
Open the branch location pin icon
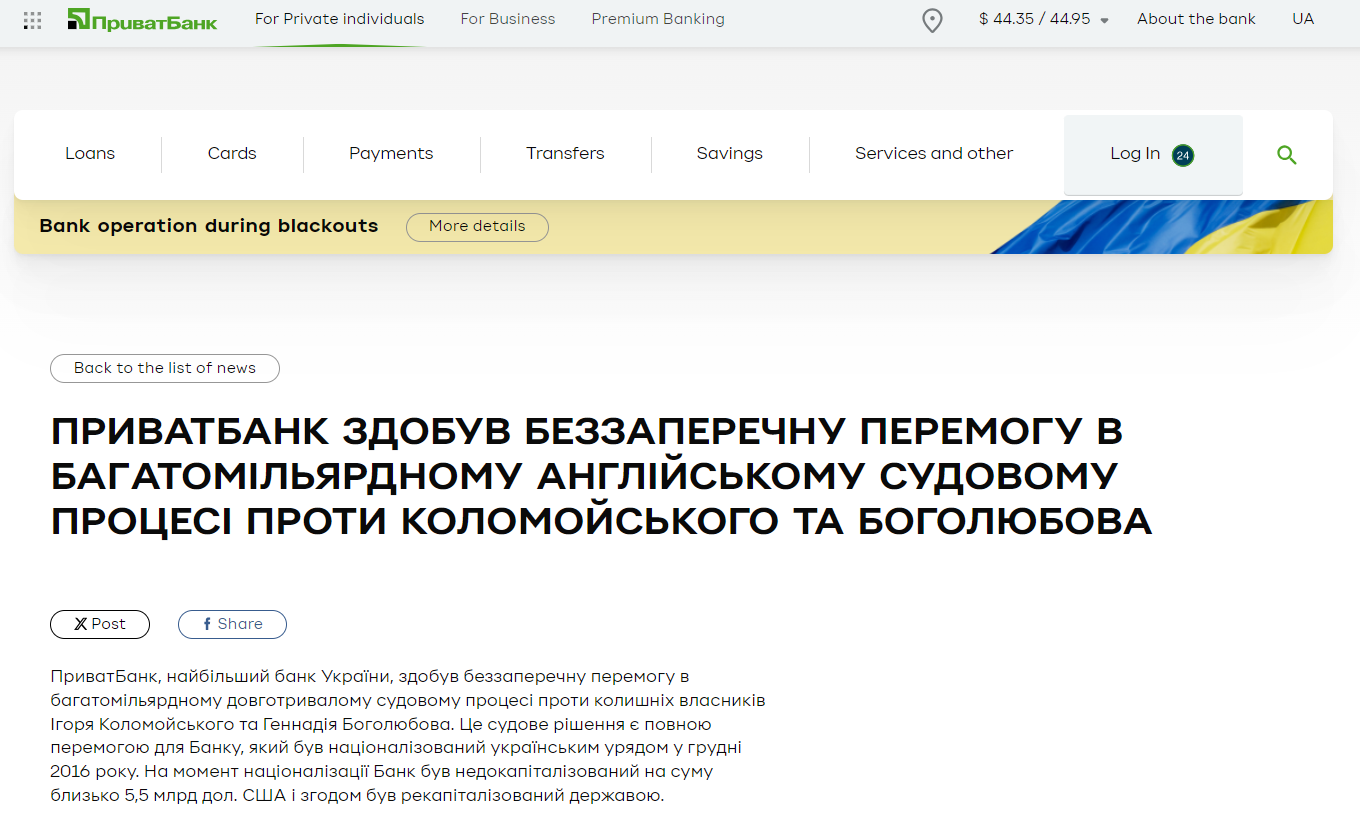point(932,20)
